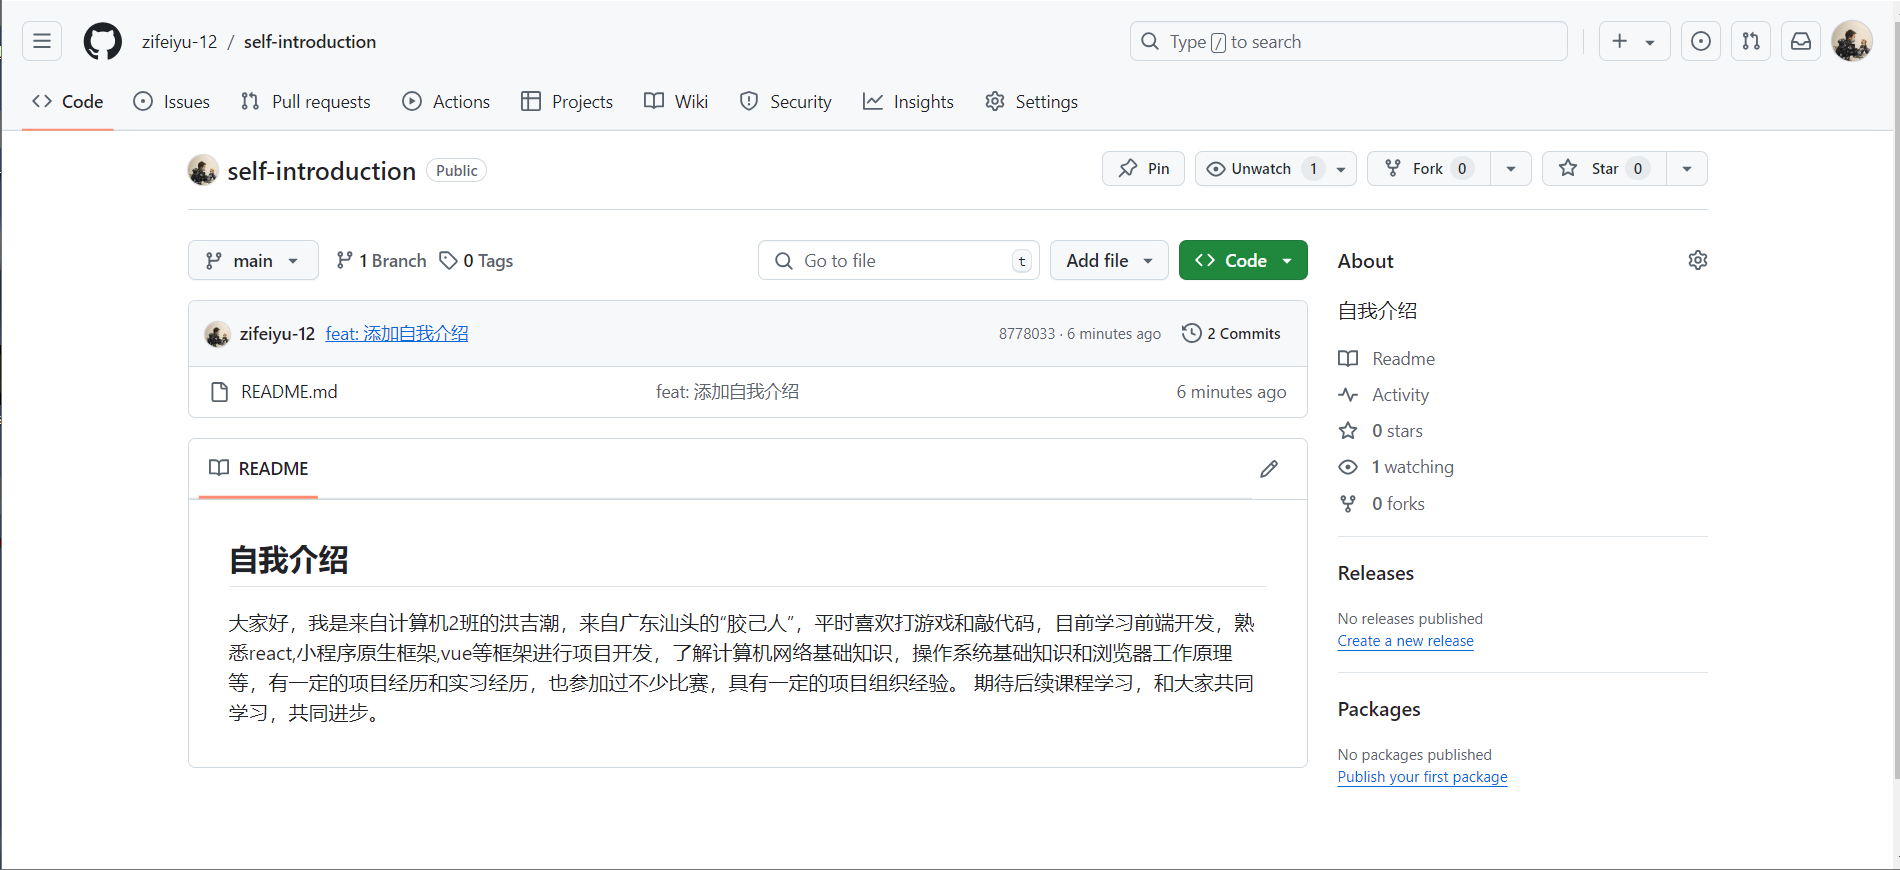
Task: Switch to the Code tab
Action: click(x=68, y=101)
